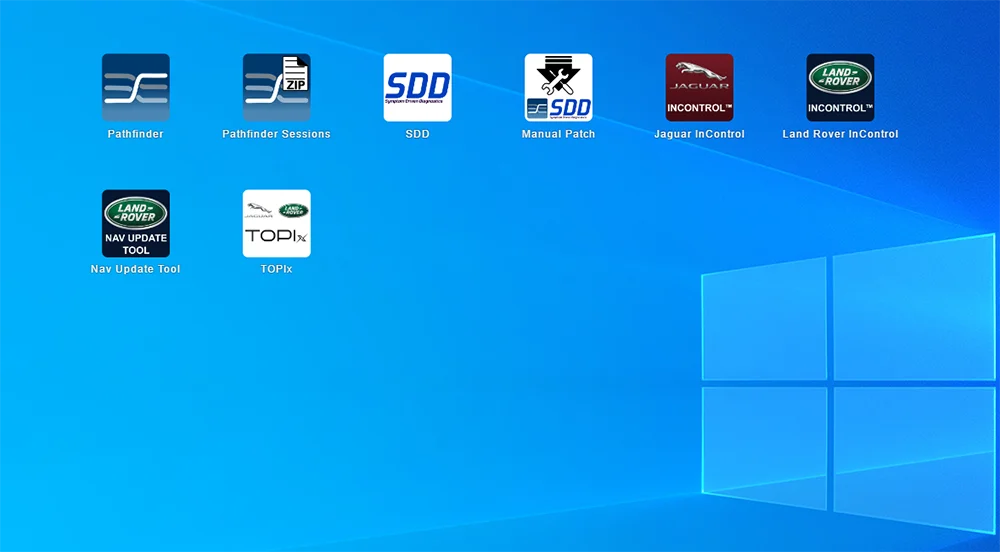Click the "Manual Patch" label text

point(558,134)
